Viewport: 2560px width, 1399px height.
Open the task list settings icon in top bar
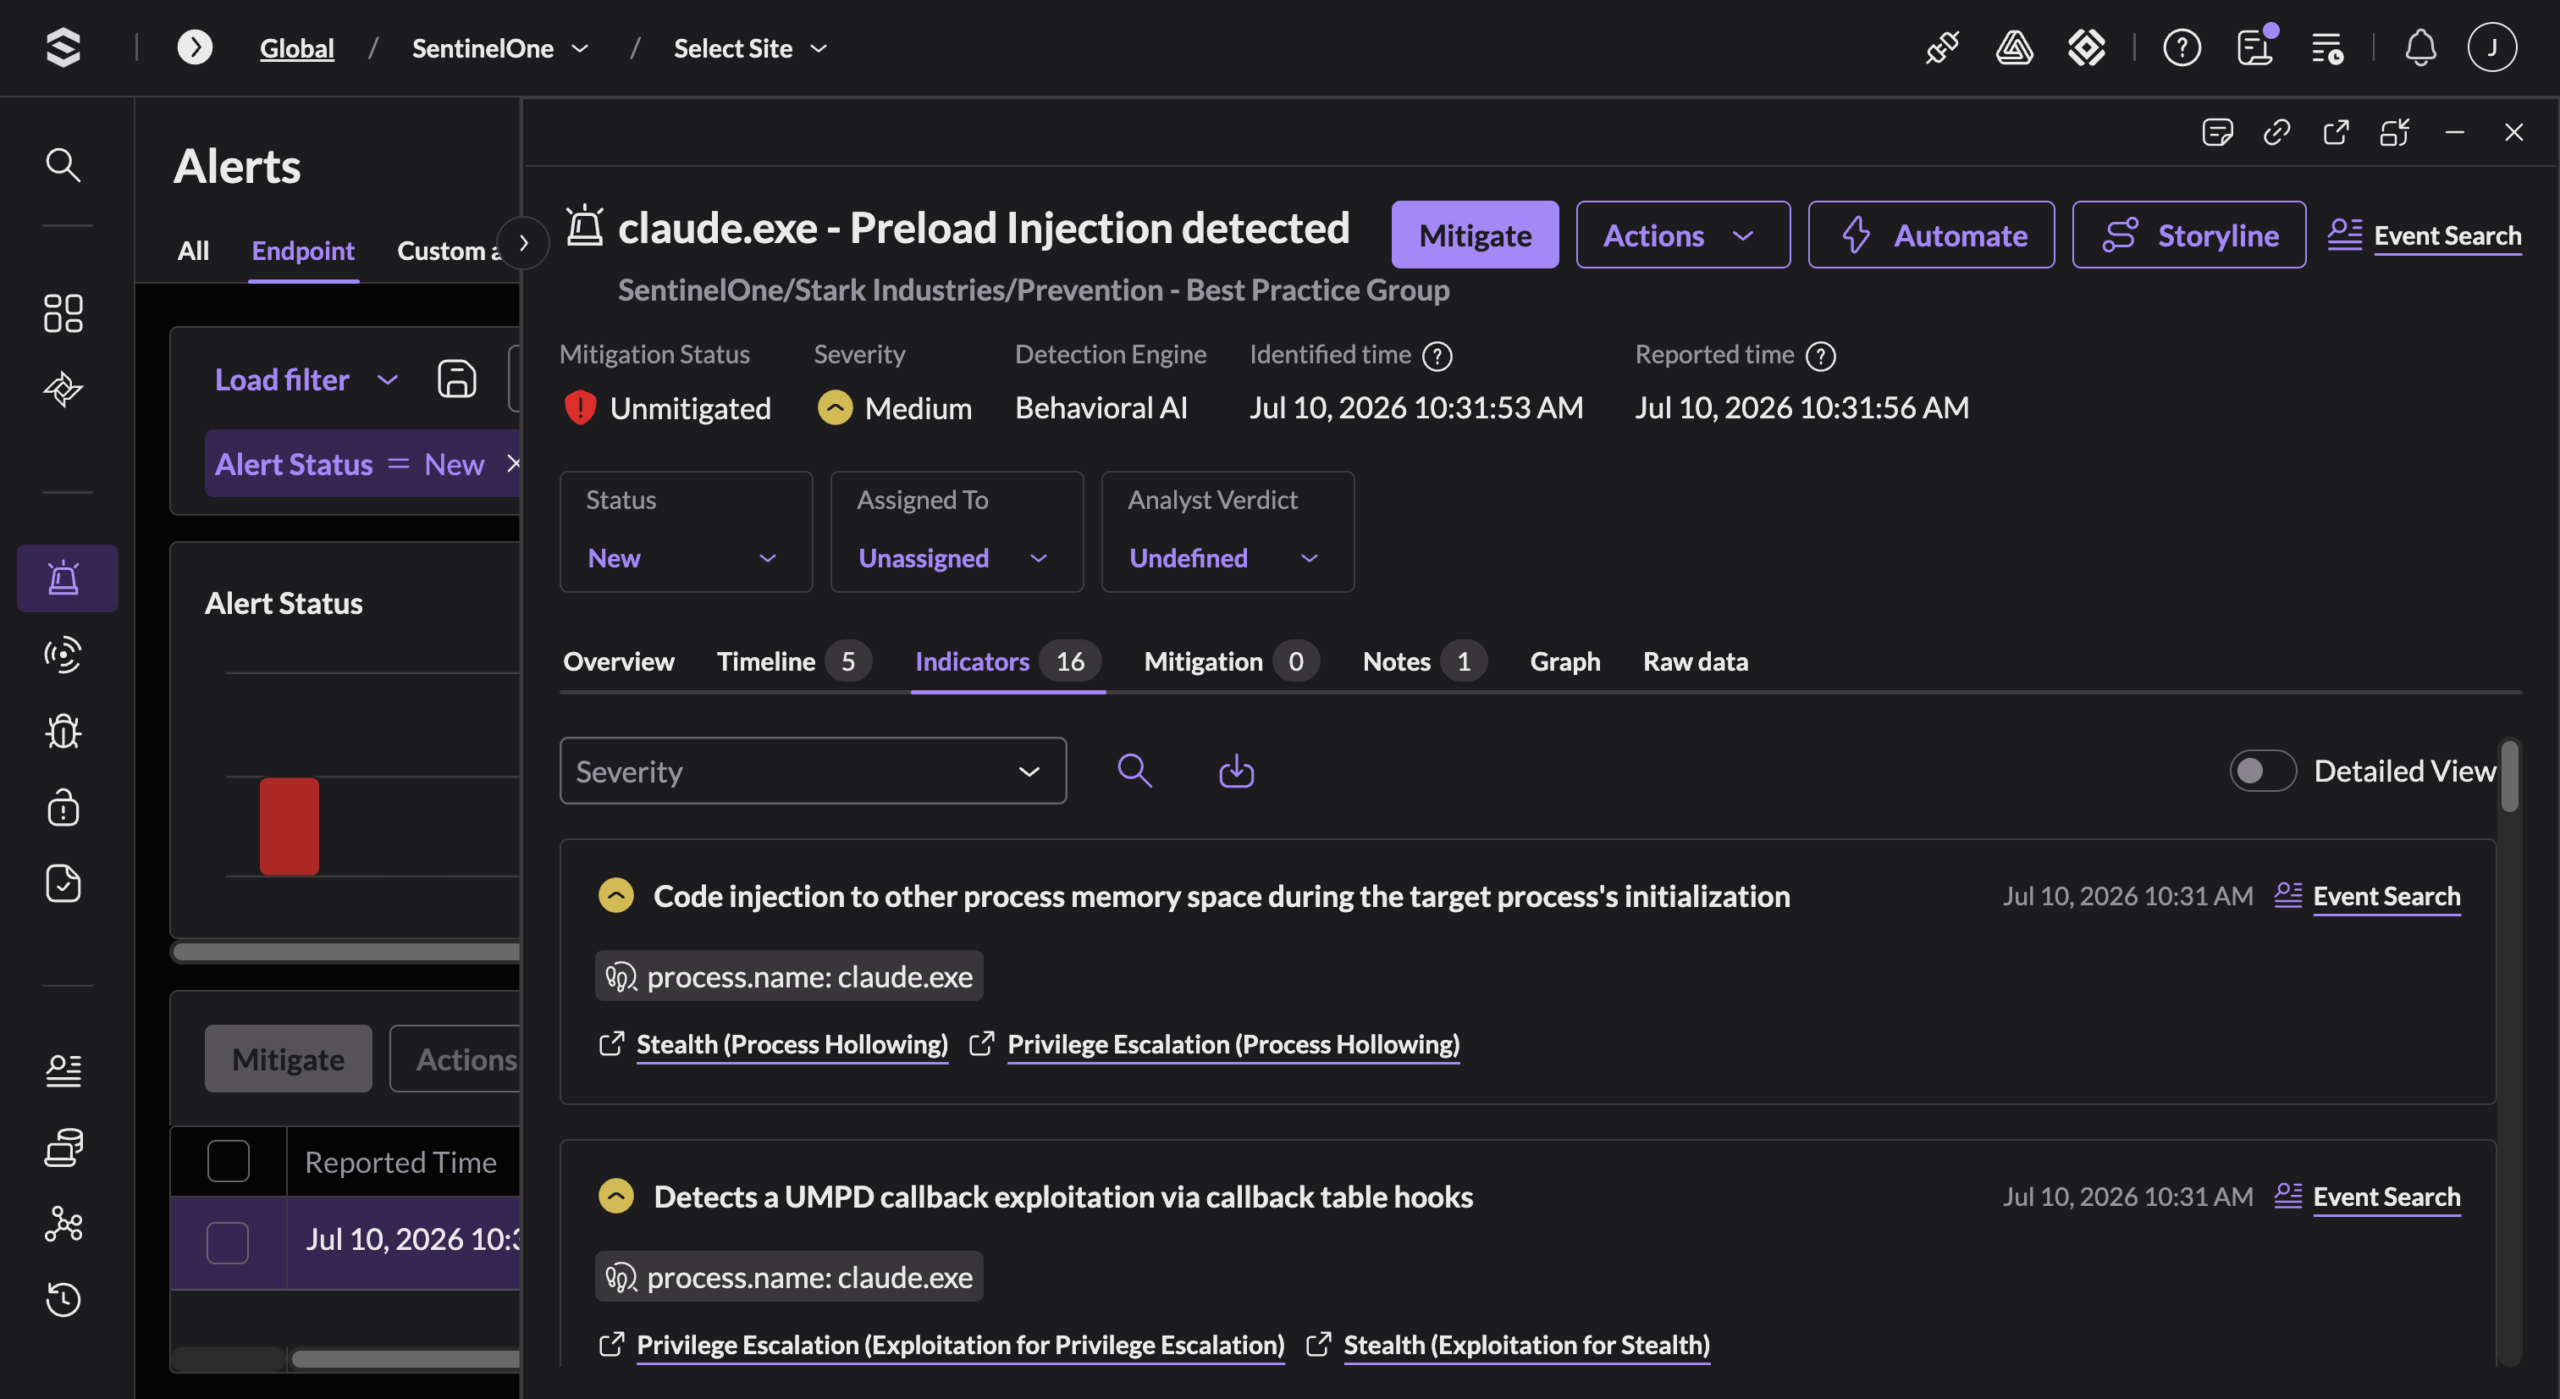2327,47
